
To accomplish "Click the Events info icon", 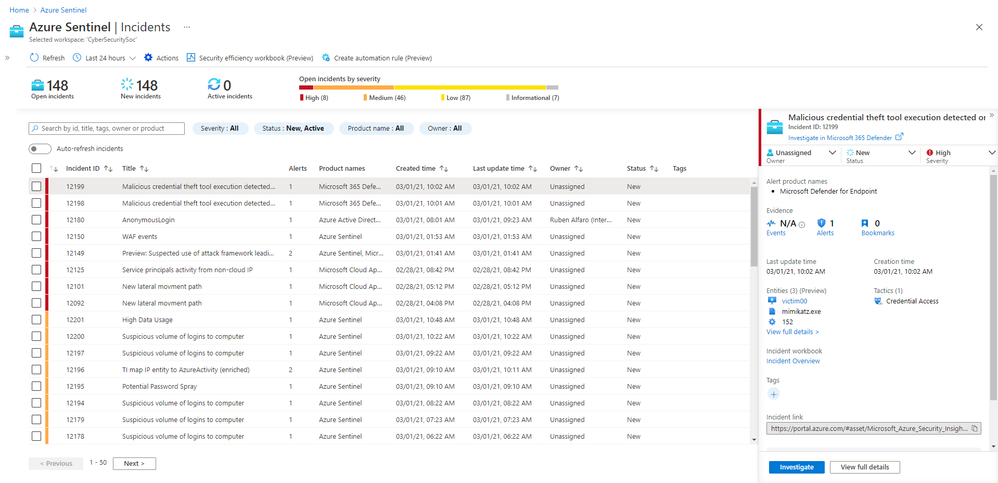I will 802,224.
